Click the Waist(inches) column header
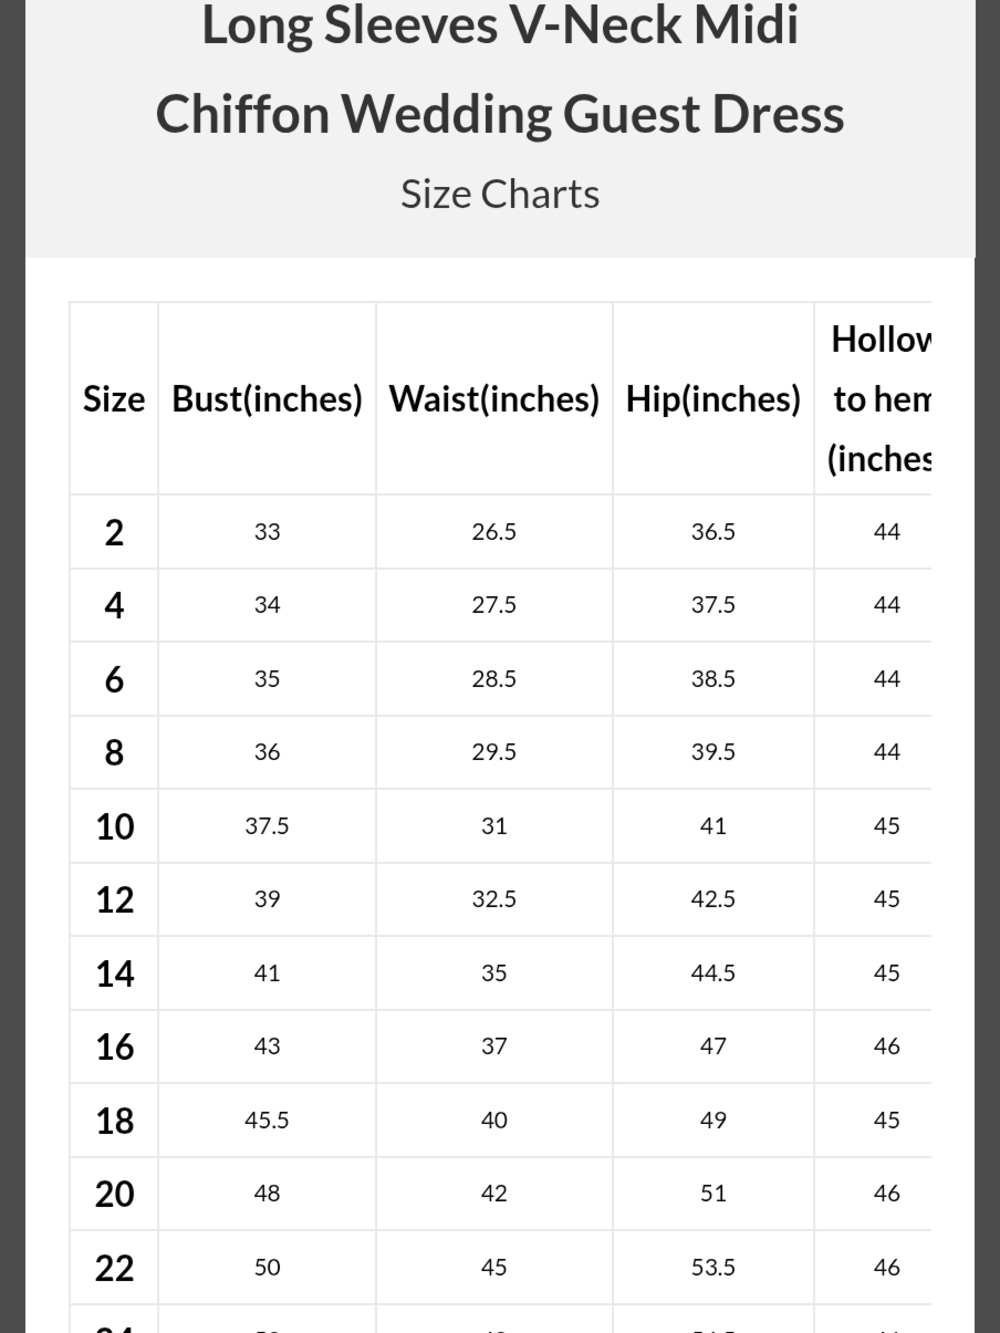1000x1333 pixels. point(494,399)
